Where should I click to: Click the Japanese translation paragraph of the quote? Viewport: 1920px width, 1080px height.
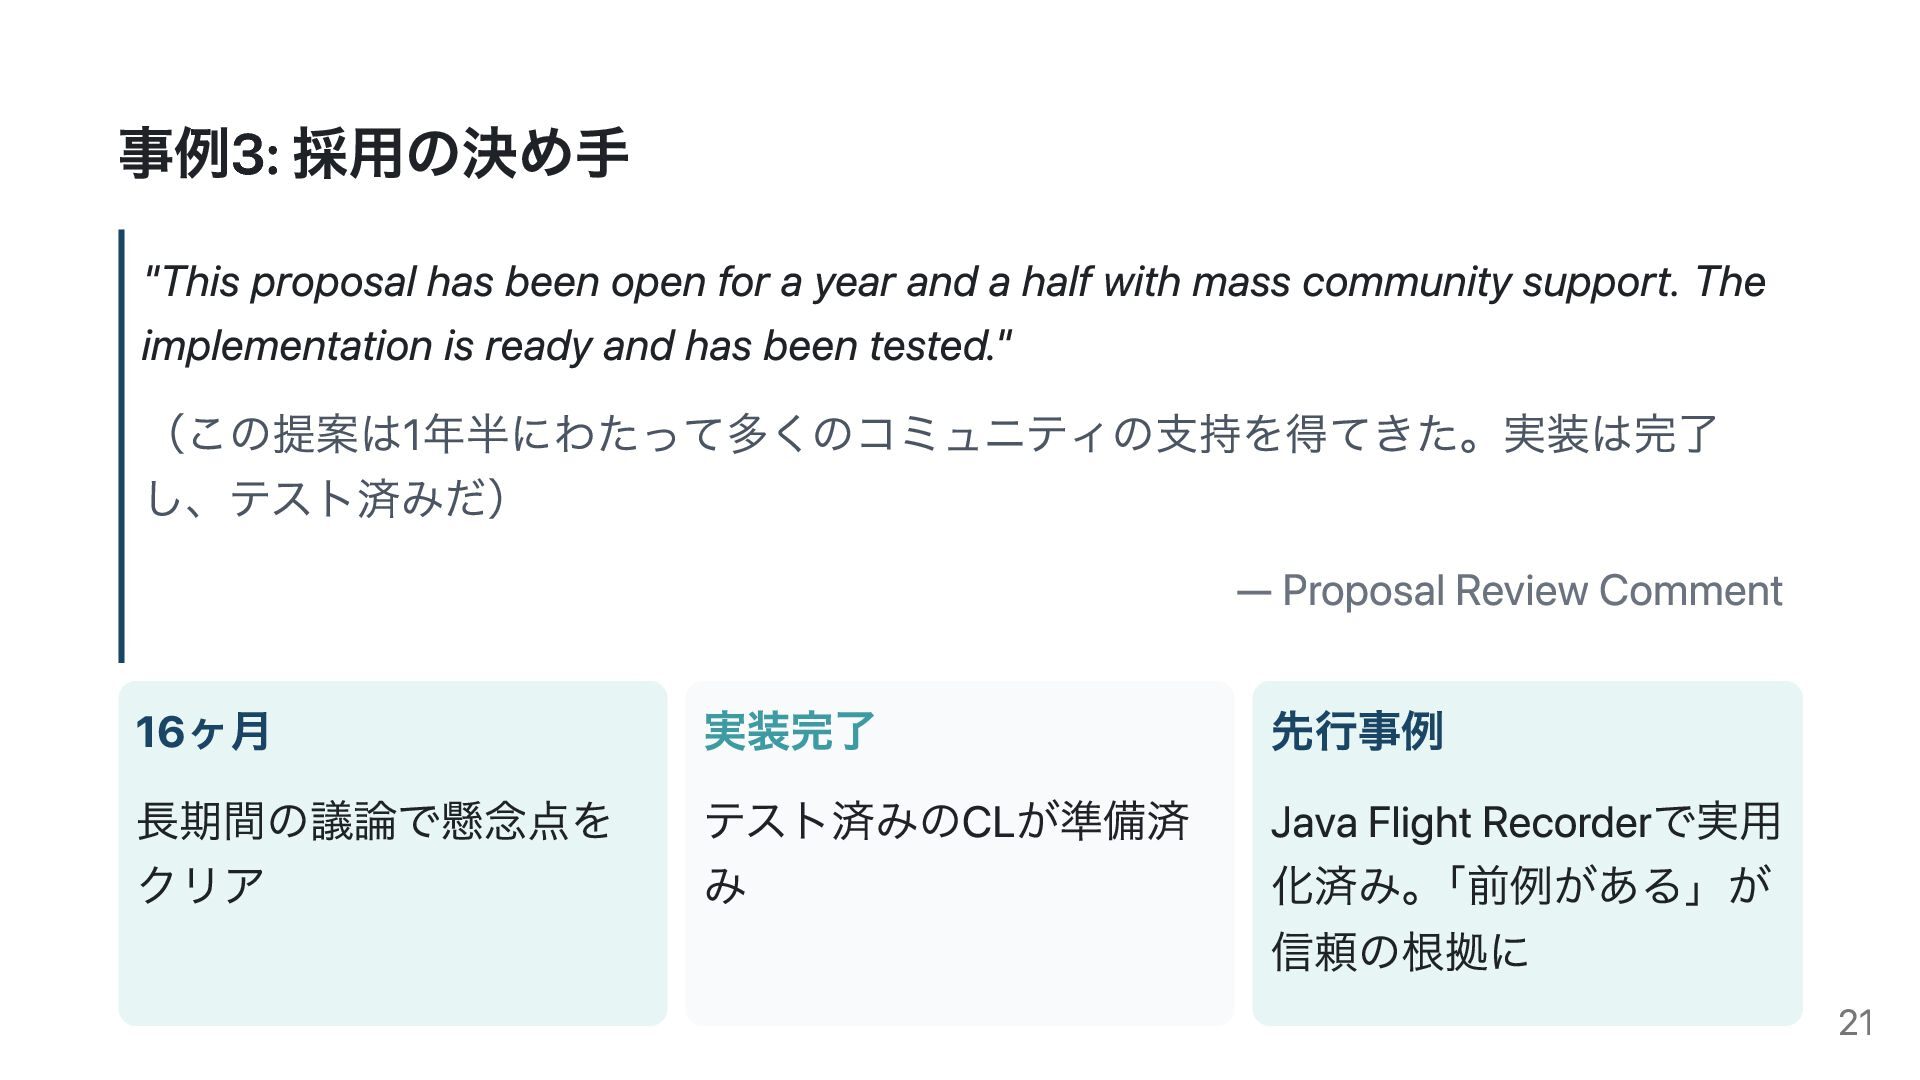pos(931,466)
